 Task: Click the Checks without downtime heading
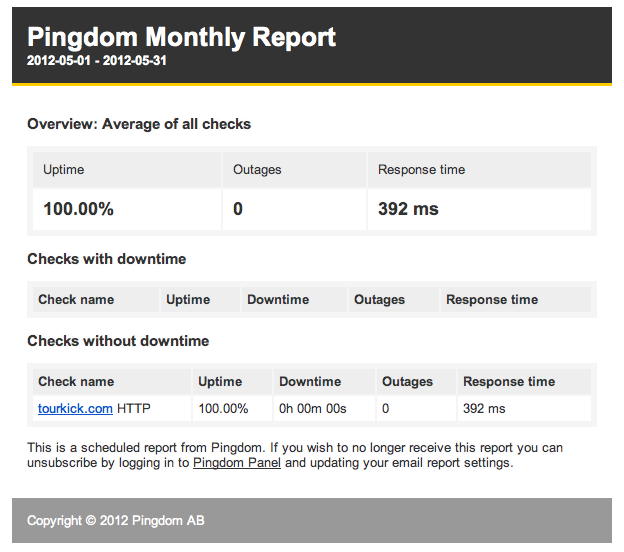pyautogui.click(x=118, y=341)
